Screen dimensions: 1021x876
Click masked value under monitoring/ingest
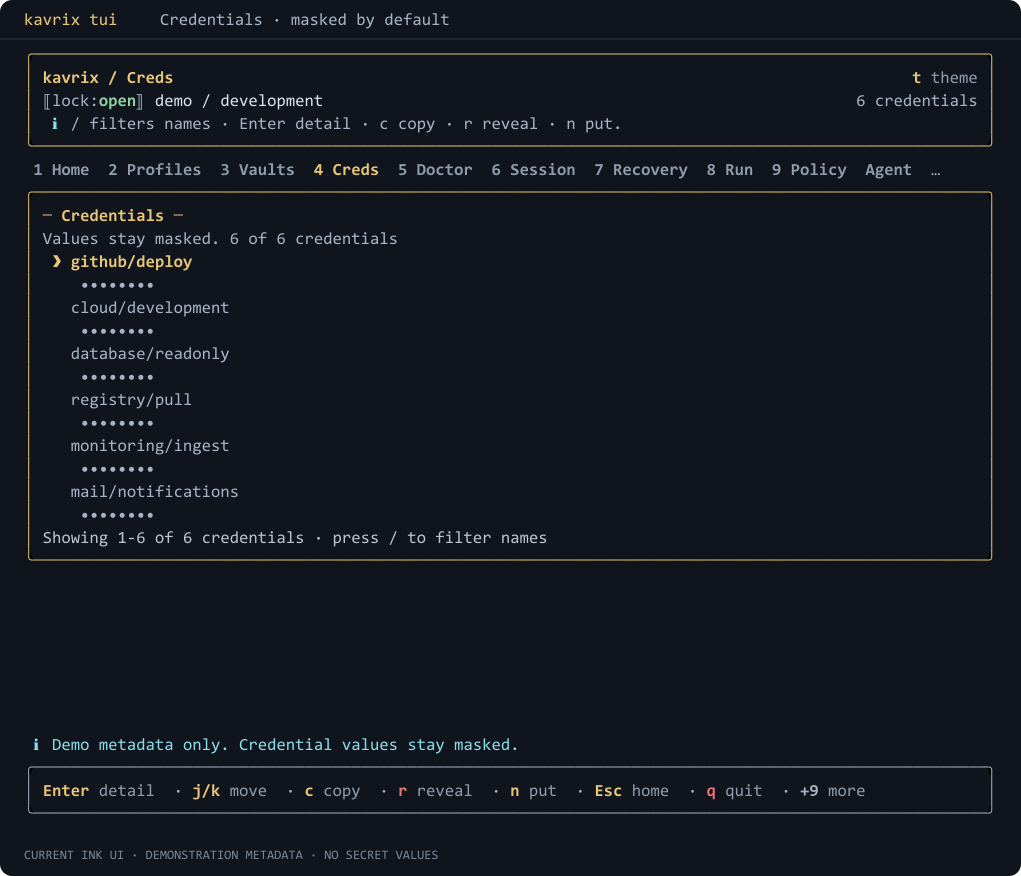117,469
